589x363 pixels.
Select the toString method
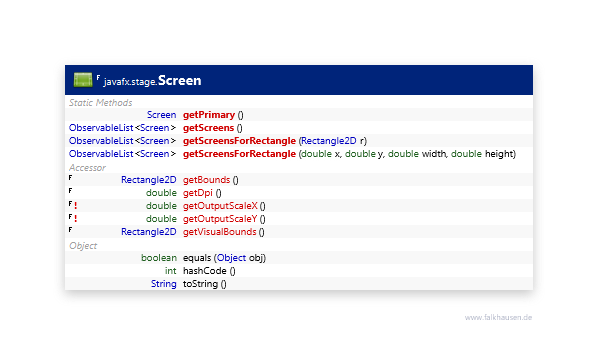point(200,284)
